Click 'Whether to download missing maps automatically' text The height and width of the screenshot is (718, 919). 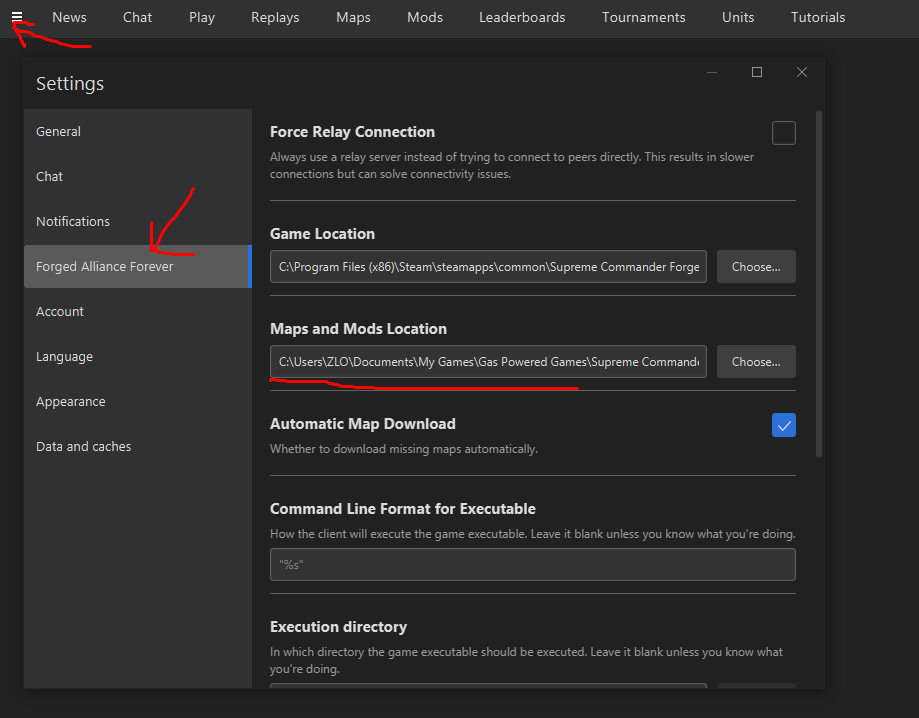404,449
